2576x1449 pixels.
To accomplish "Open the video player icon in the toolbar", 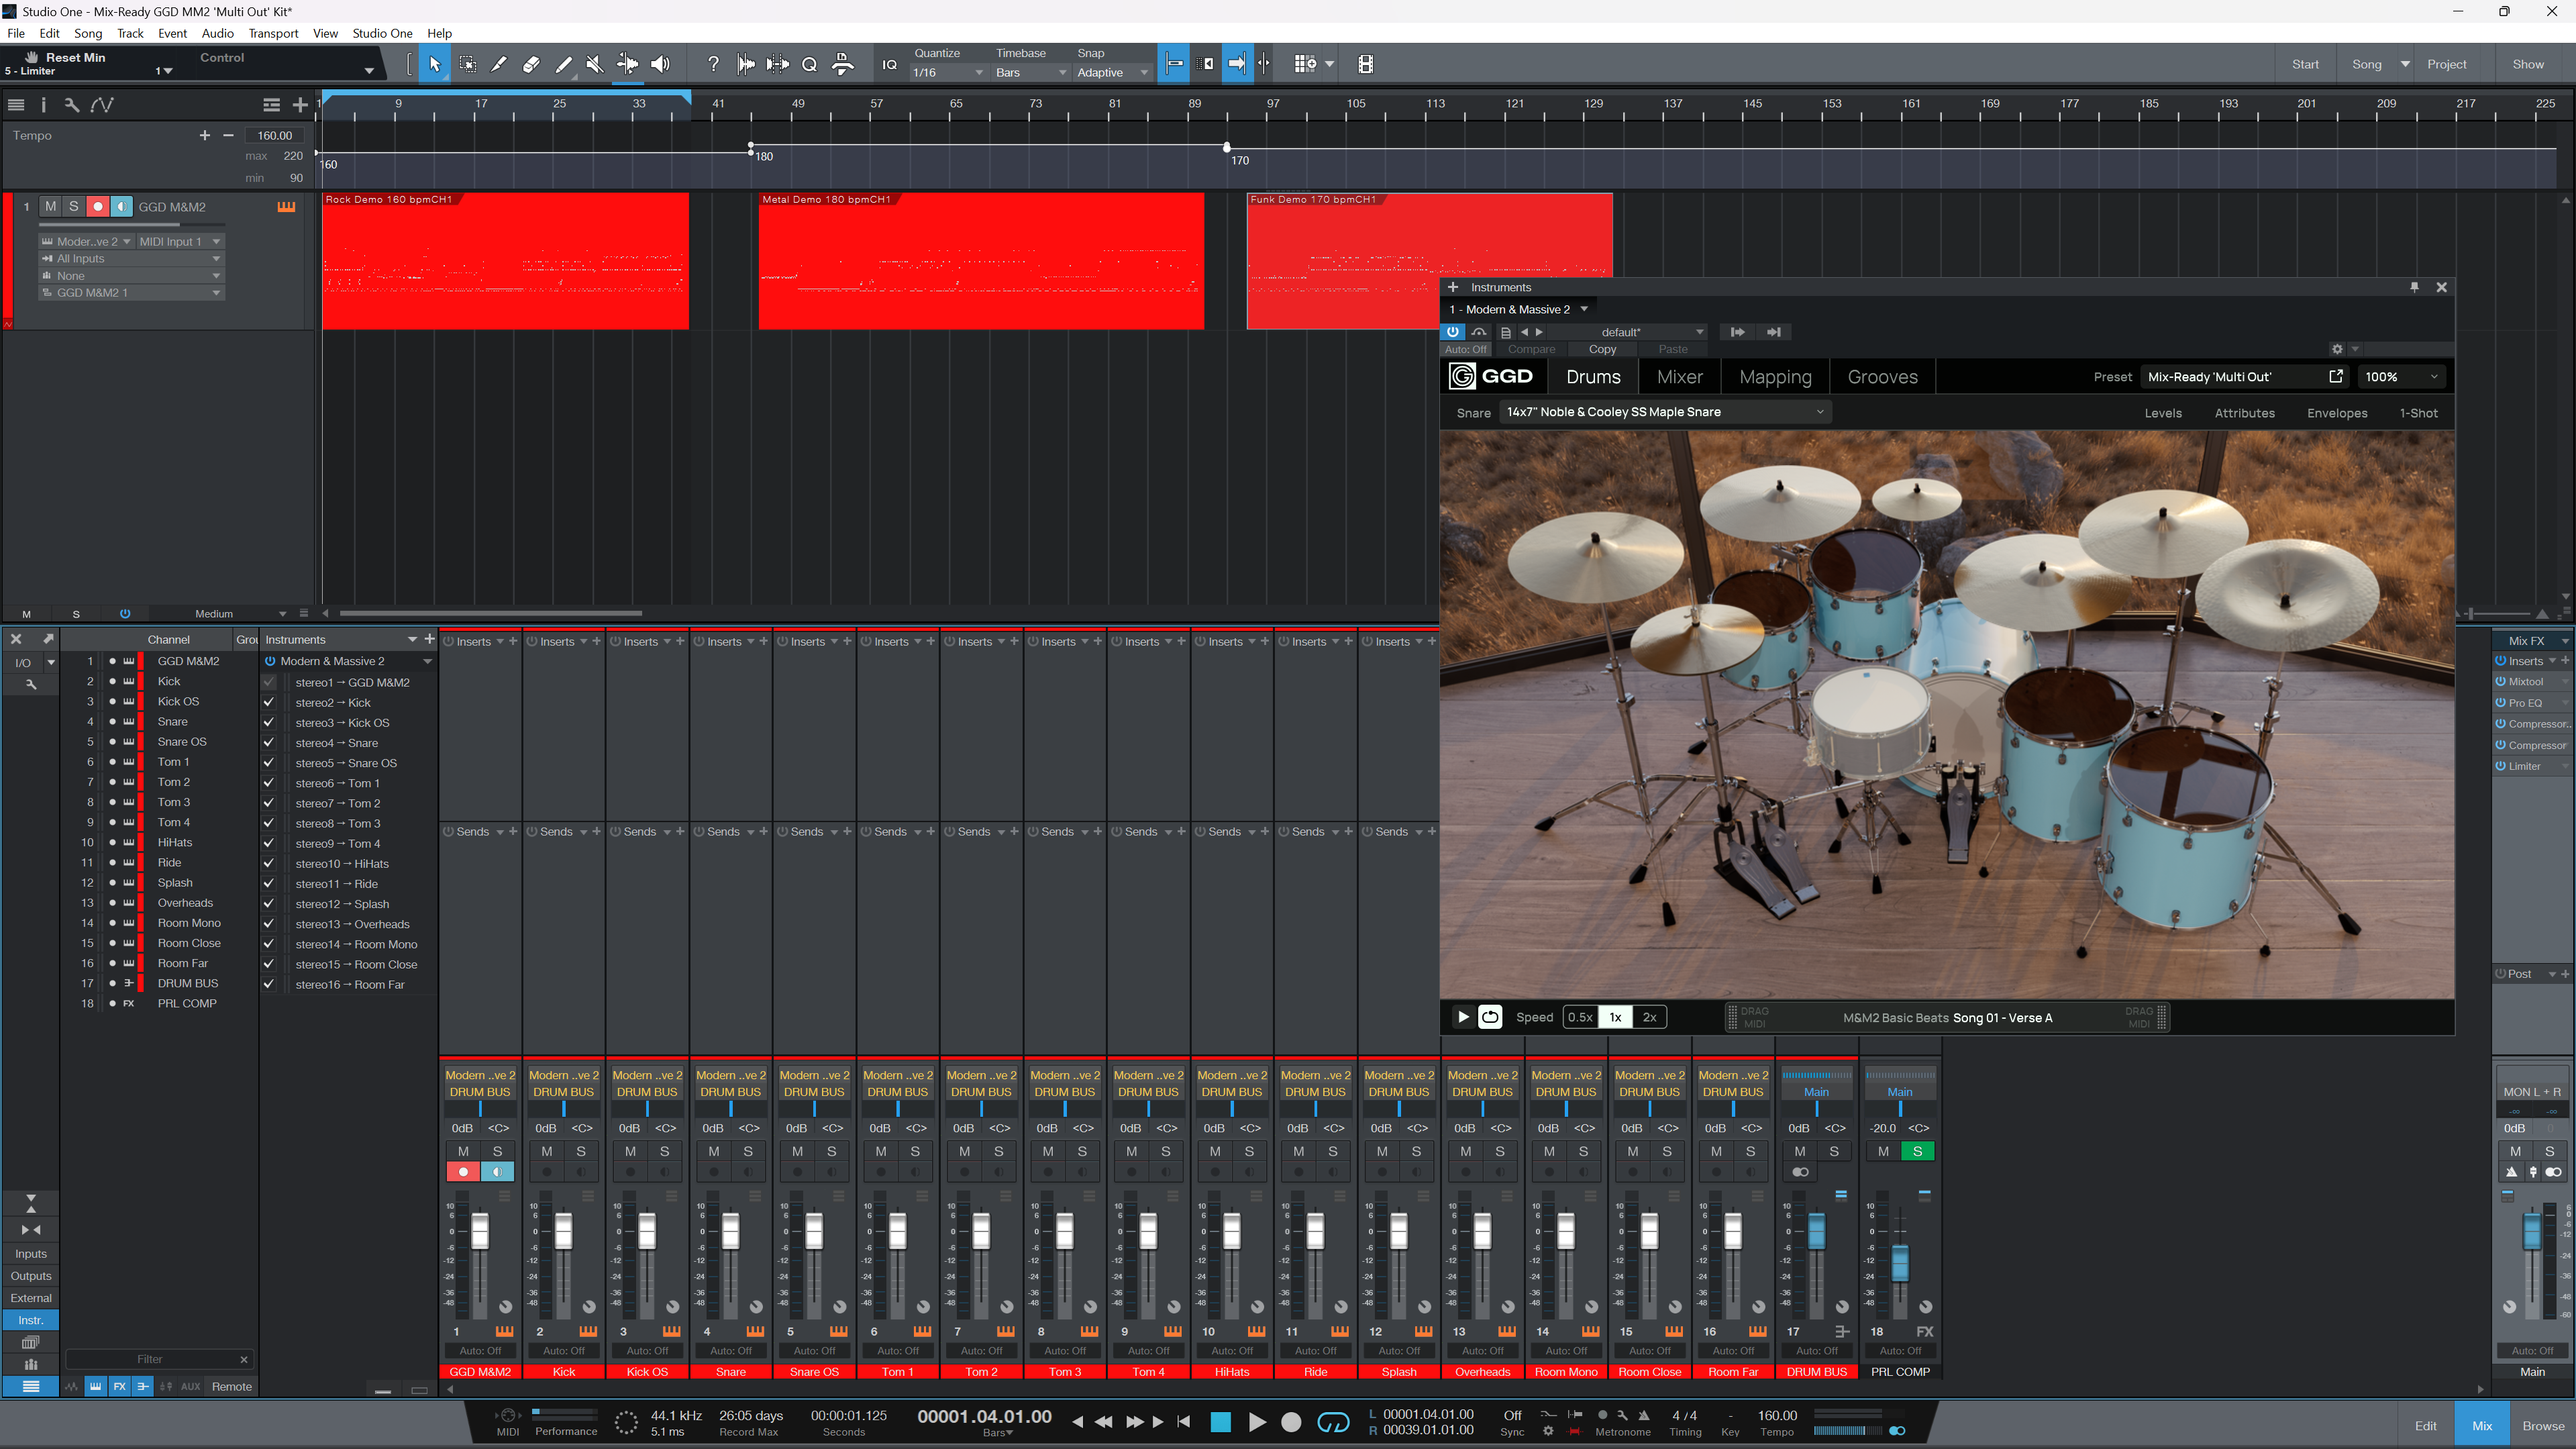I will [x=1365, y=64].
